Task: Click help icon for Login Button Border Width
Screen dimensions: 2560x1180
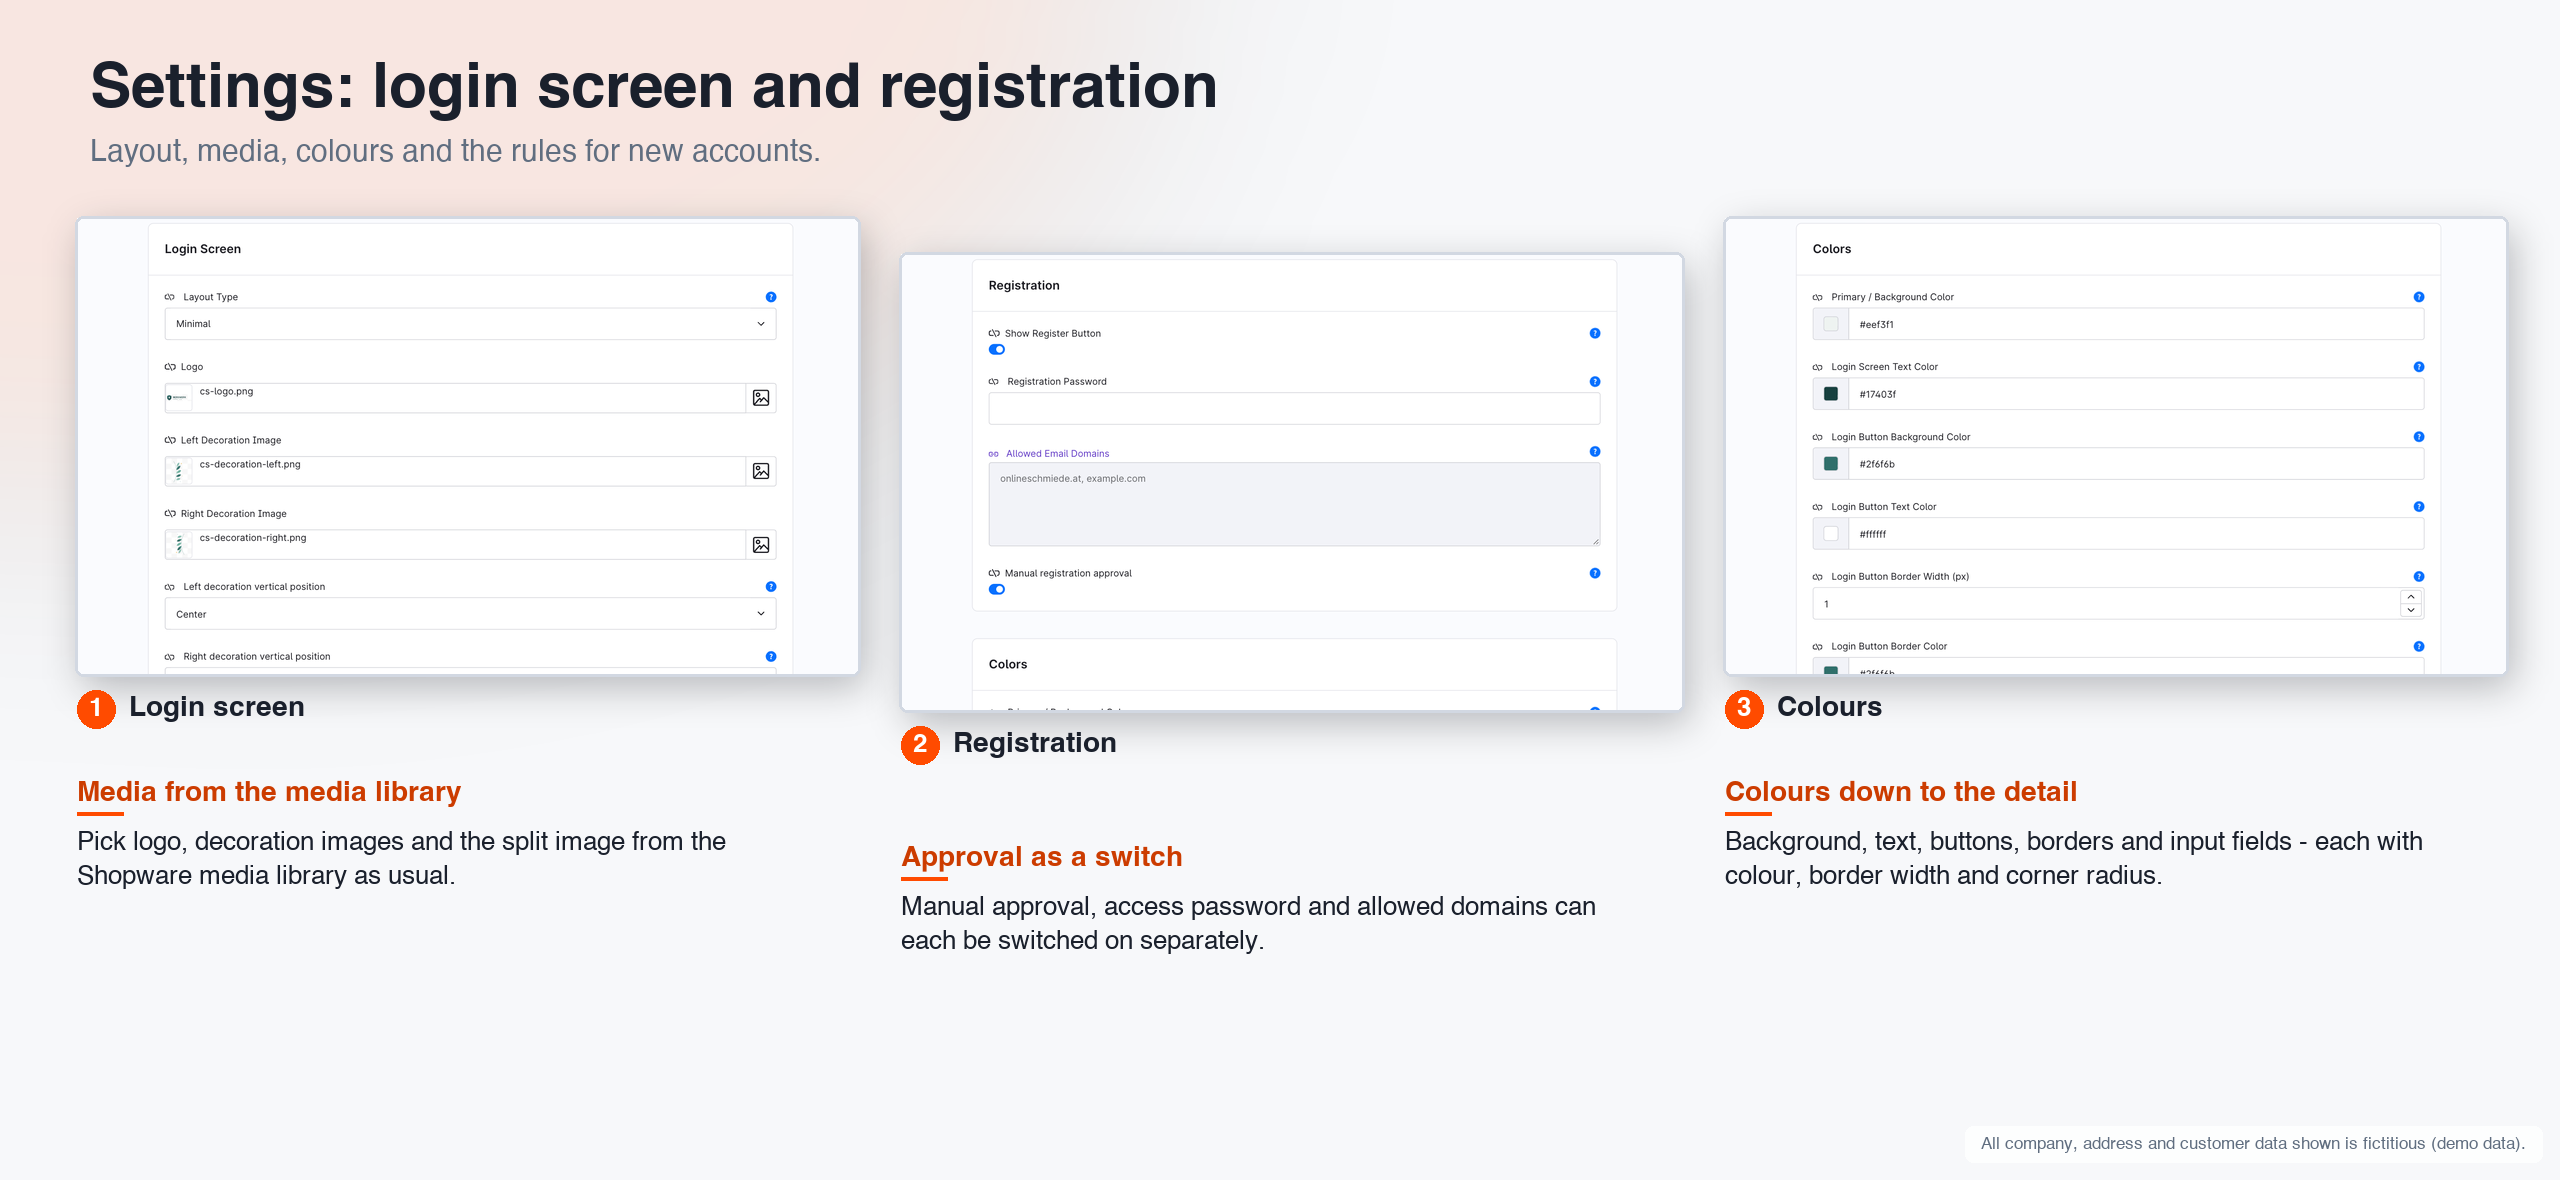Action: point(2419,577)
